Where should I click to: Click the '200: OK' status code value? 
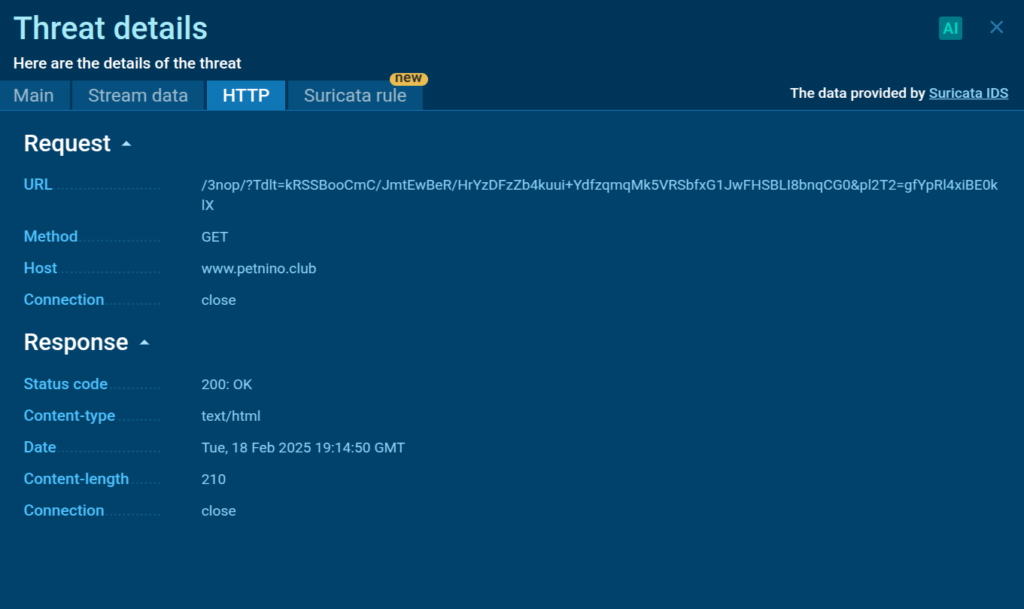[x=226, y=384]
